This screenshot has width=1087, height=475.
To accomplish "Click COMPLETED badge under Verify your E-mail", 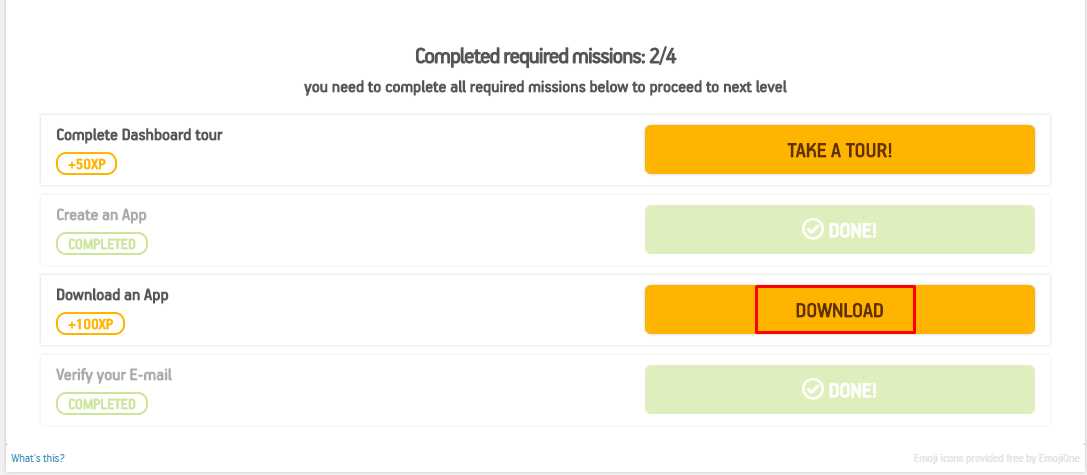I will click(101, 404).
